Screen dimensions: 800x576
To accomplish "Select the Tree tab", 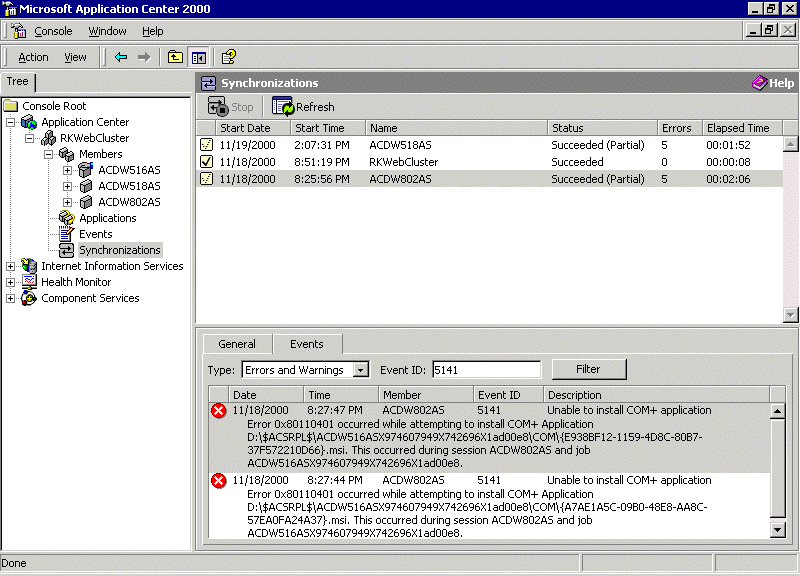I will pos(17,81).
